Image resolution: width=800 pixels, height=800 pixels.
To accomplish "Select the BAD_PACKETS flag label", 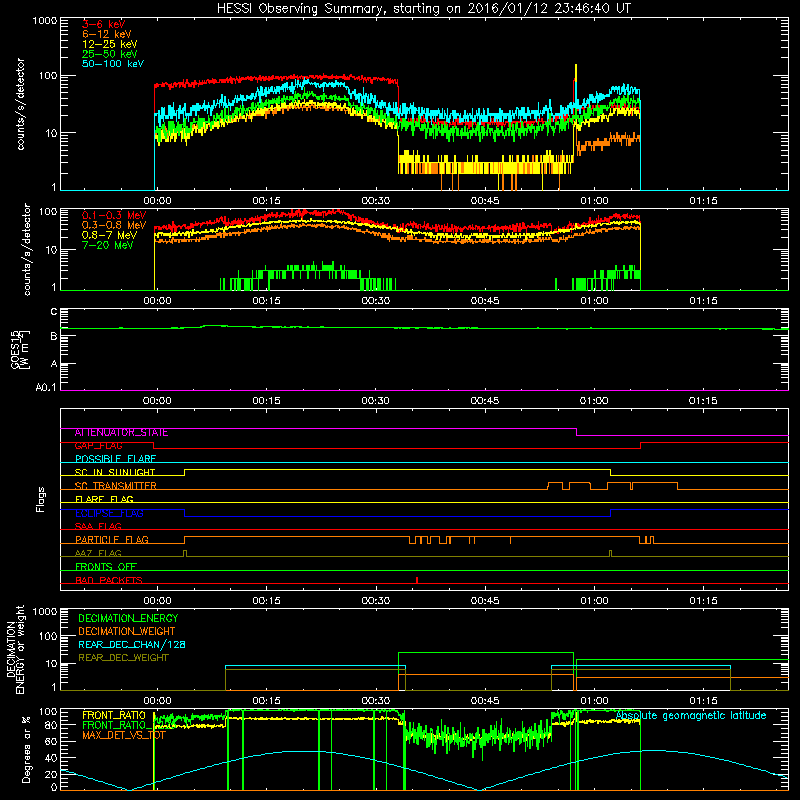I will point(109,580).
